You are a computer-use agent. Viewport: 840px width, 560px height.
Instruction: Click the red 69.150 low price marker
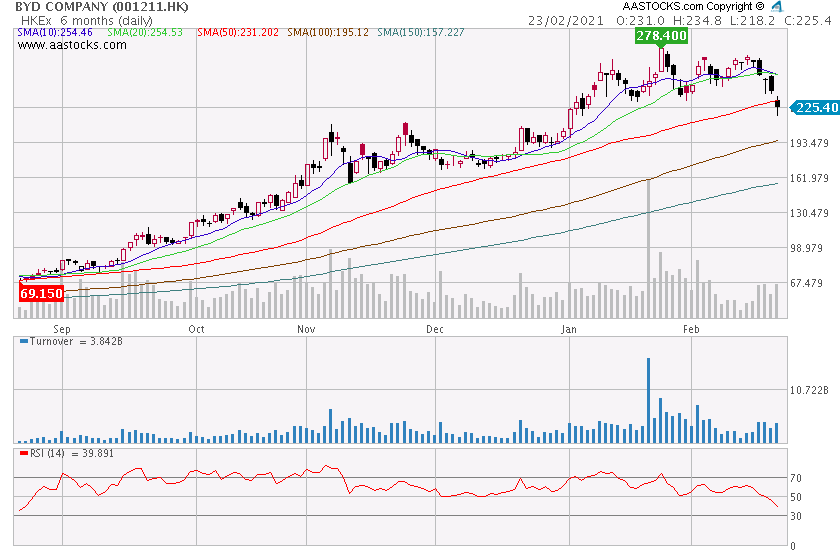41,294
